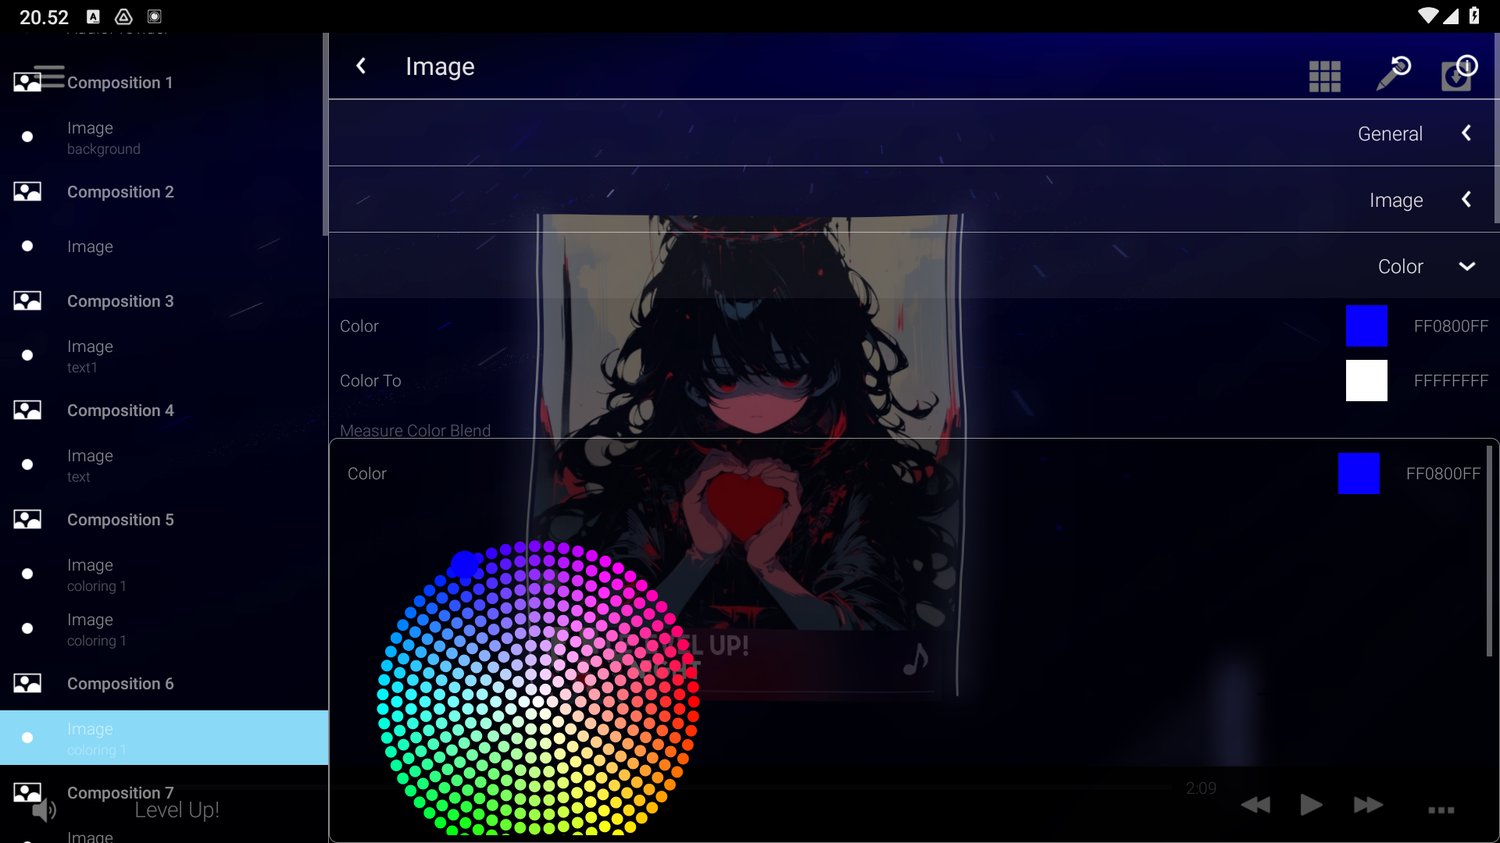This screenshot has height=843, width=1500.
Task: Click the blue swatch in the picker popup
Action: (1358, 473)
